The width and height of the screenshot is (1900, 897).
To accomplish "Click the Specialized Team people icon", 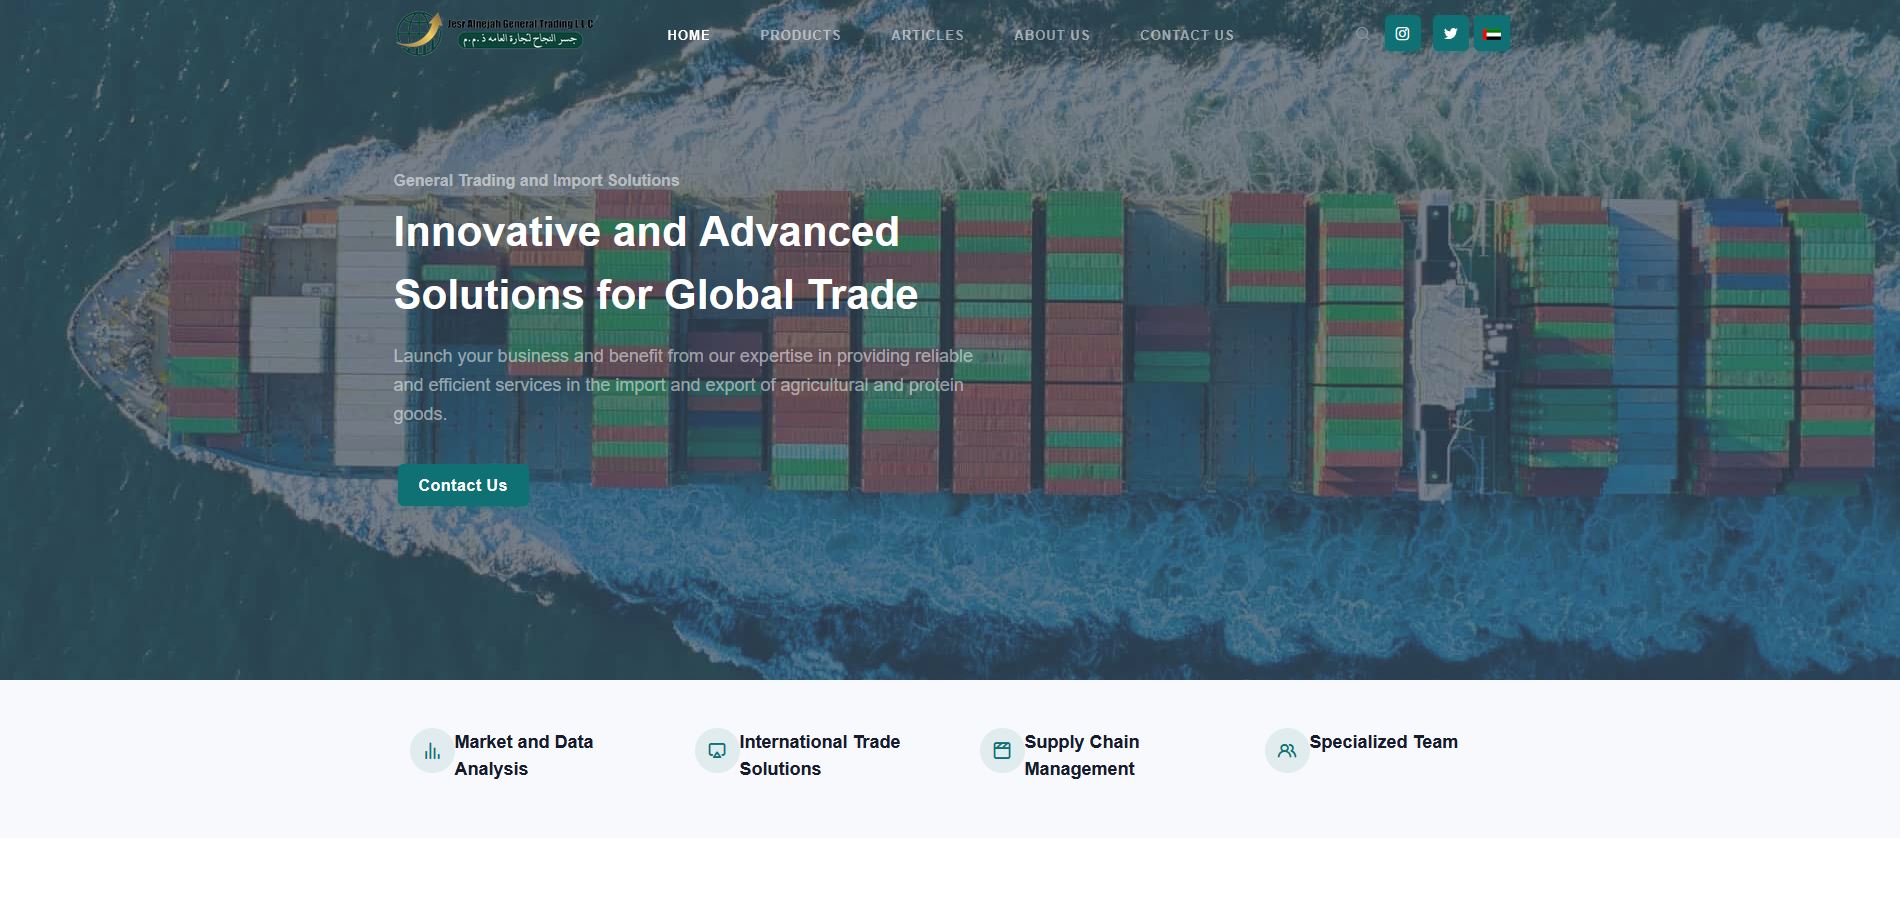I will (x=1287, y=751).
